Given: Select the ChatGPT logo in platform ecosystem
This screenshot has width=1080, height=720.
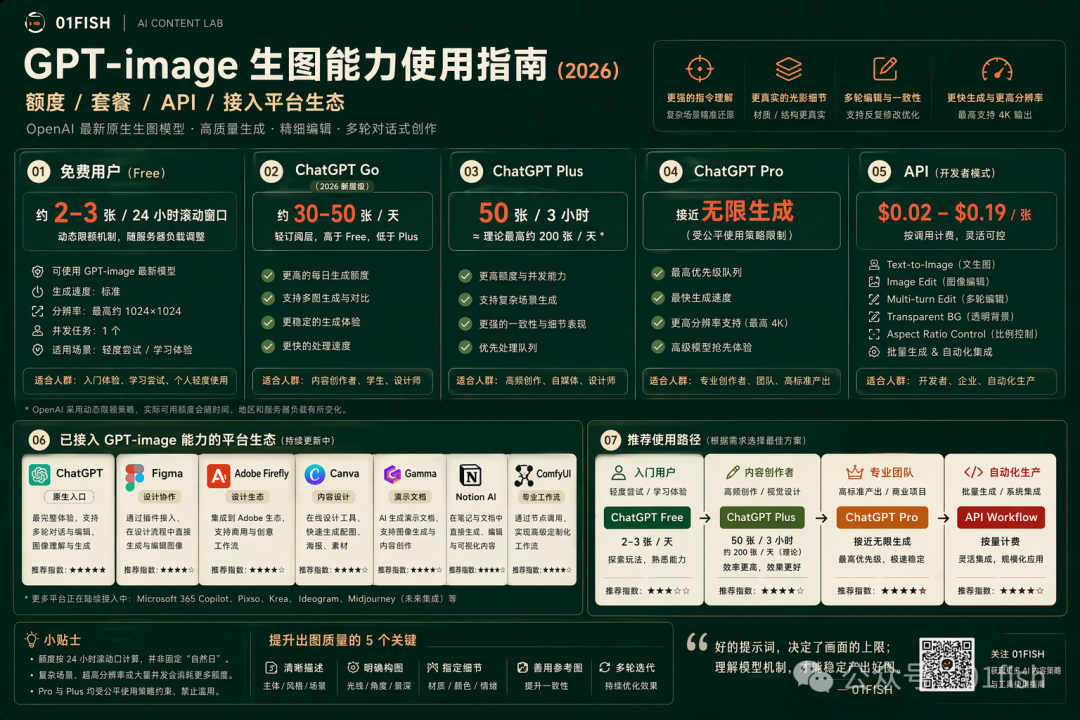Looking at the screenshot, I should coord(40,474).
